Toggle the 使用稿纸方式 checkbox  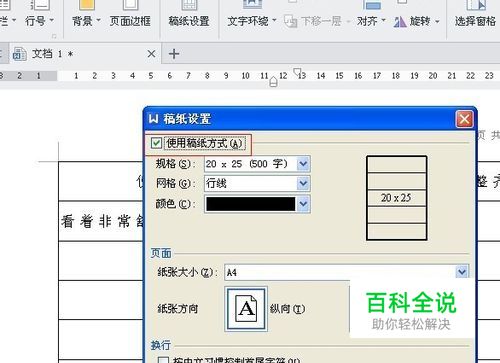pyautogui.click(x=156, y=143)
